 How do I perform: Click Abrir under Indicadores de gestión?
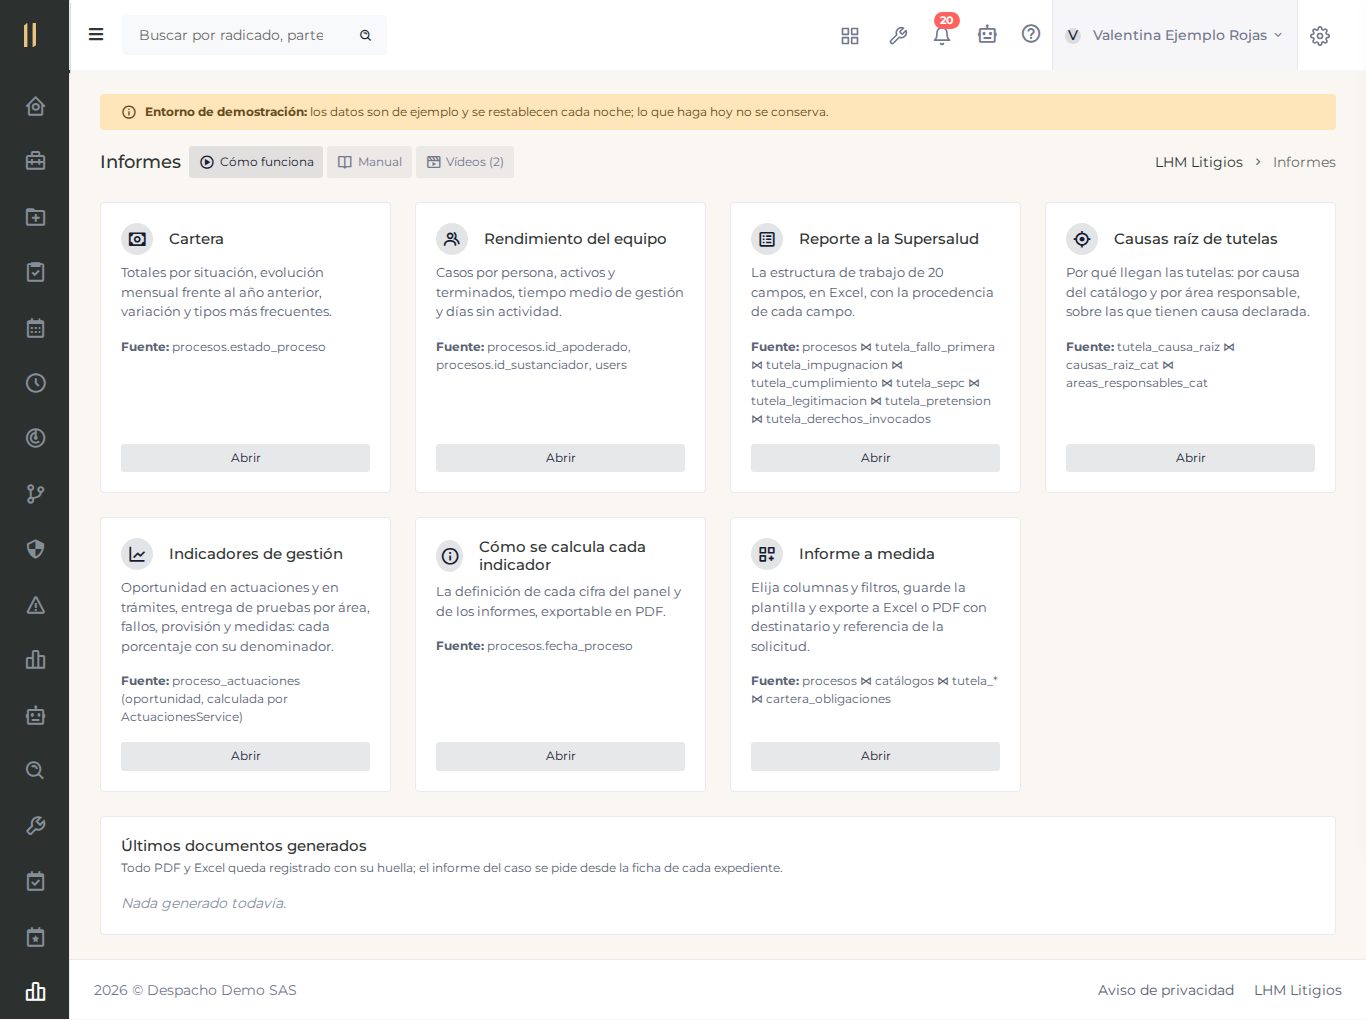(245, 756)
